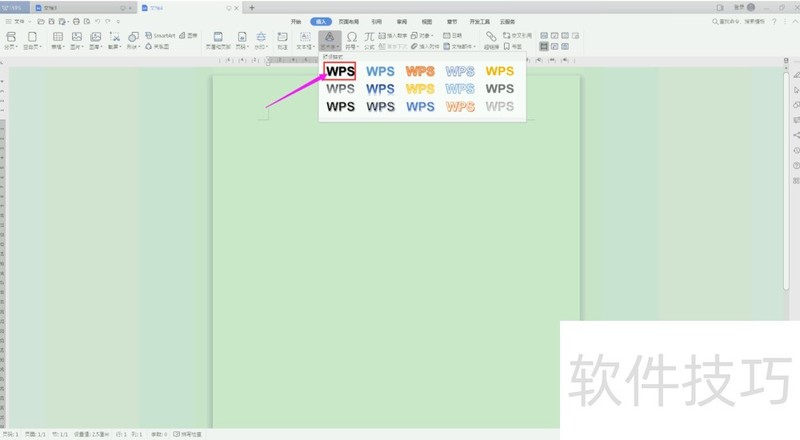Switch to the Cloud Service (云服务) tab

click(x=507, y=21)
